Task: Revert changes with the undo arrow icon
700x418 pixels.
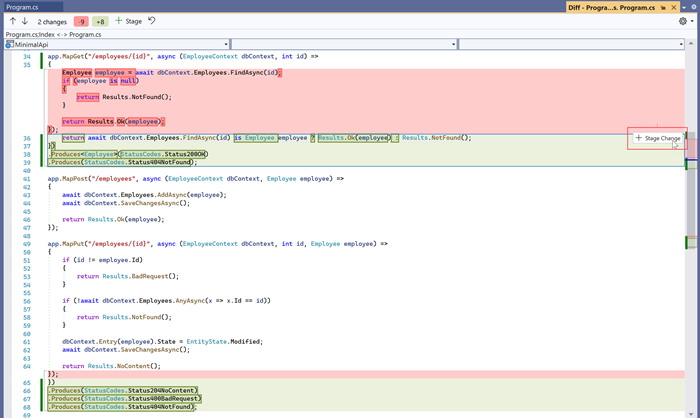Action: point(152,21)
